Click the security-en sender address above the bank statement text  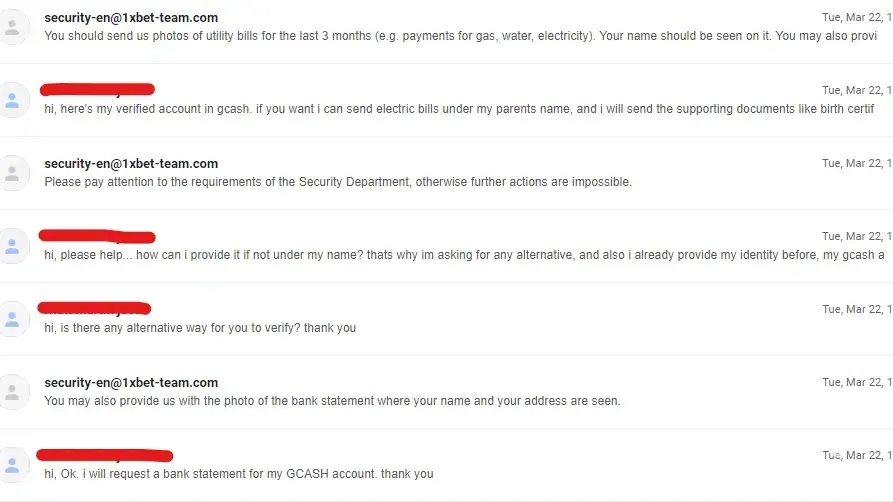(x=131, y=383)
